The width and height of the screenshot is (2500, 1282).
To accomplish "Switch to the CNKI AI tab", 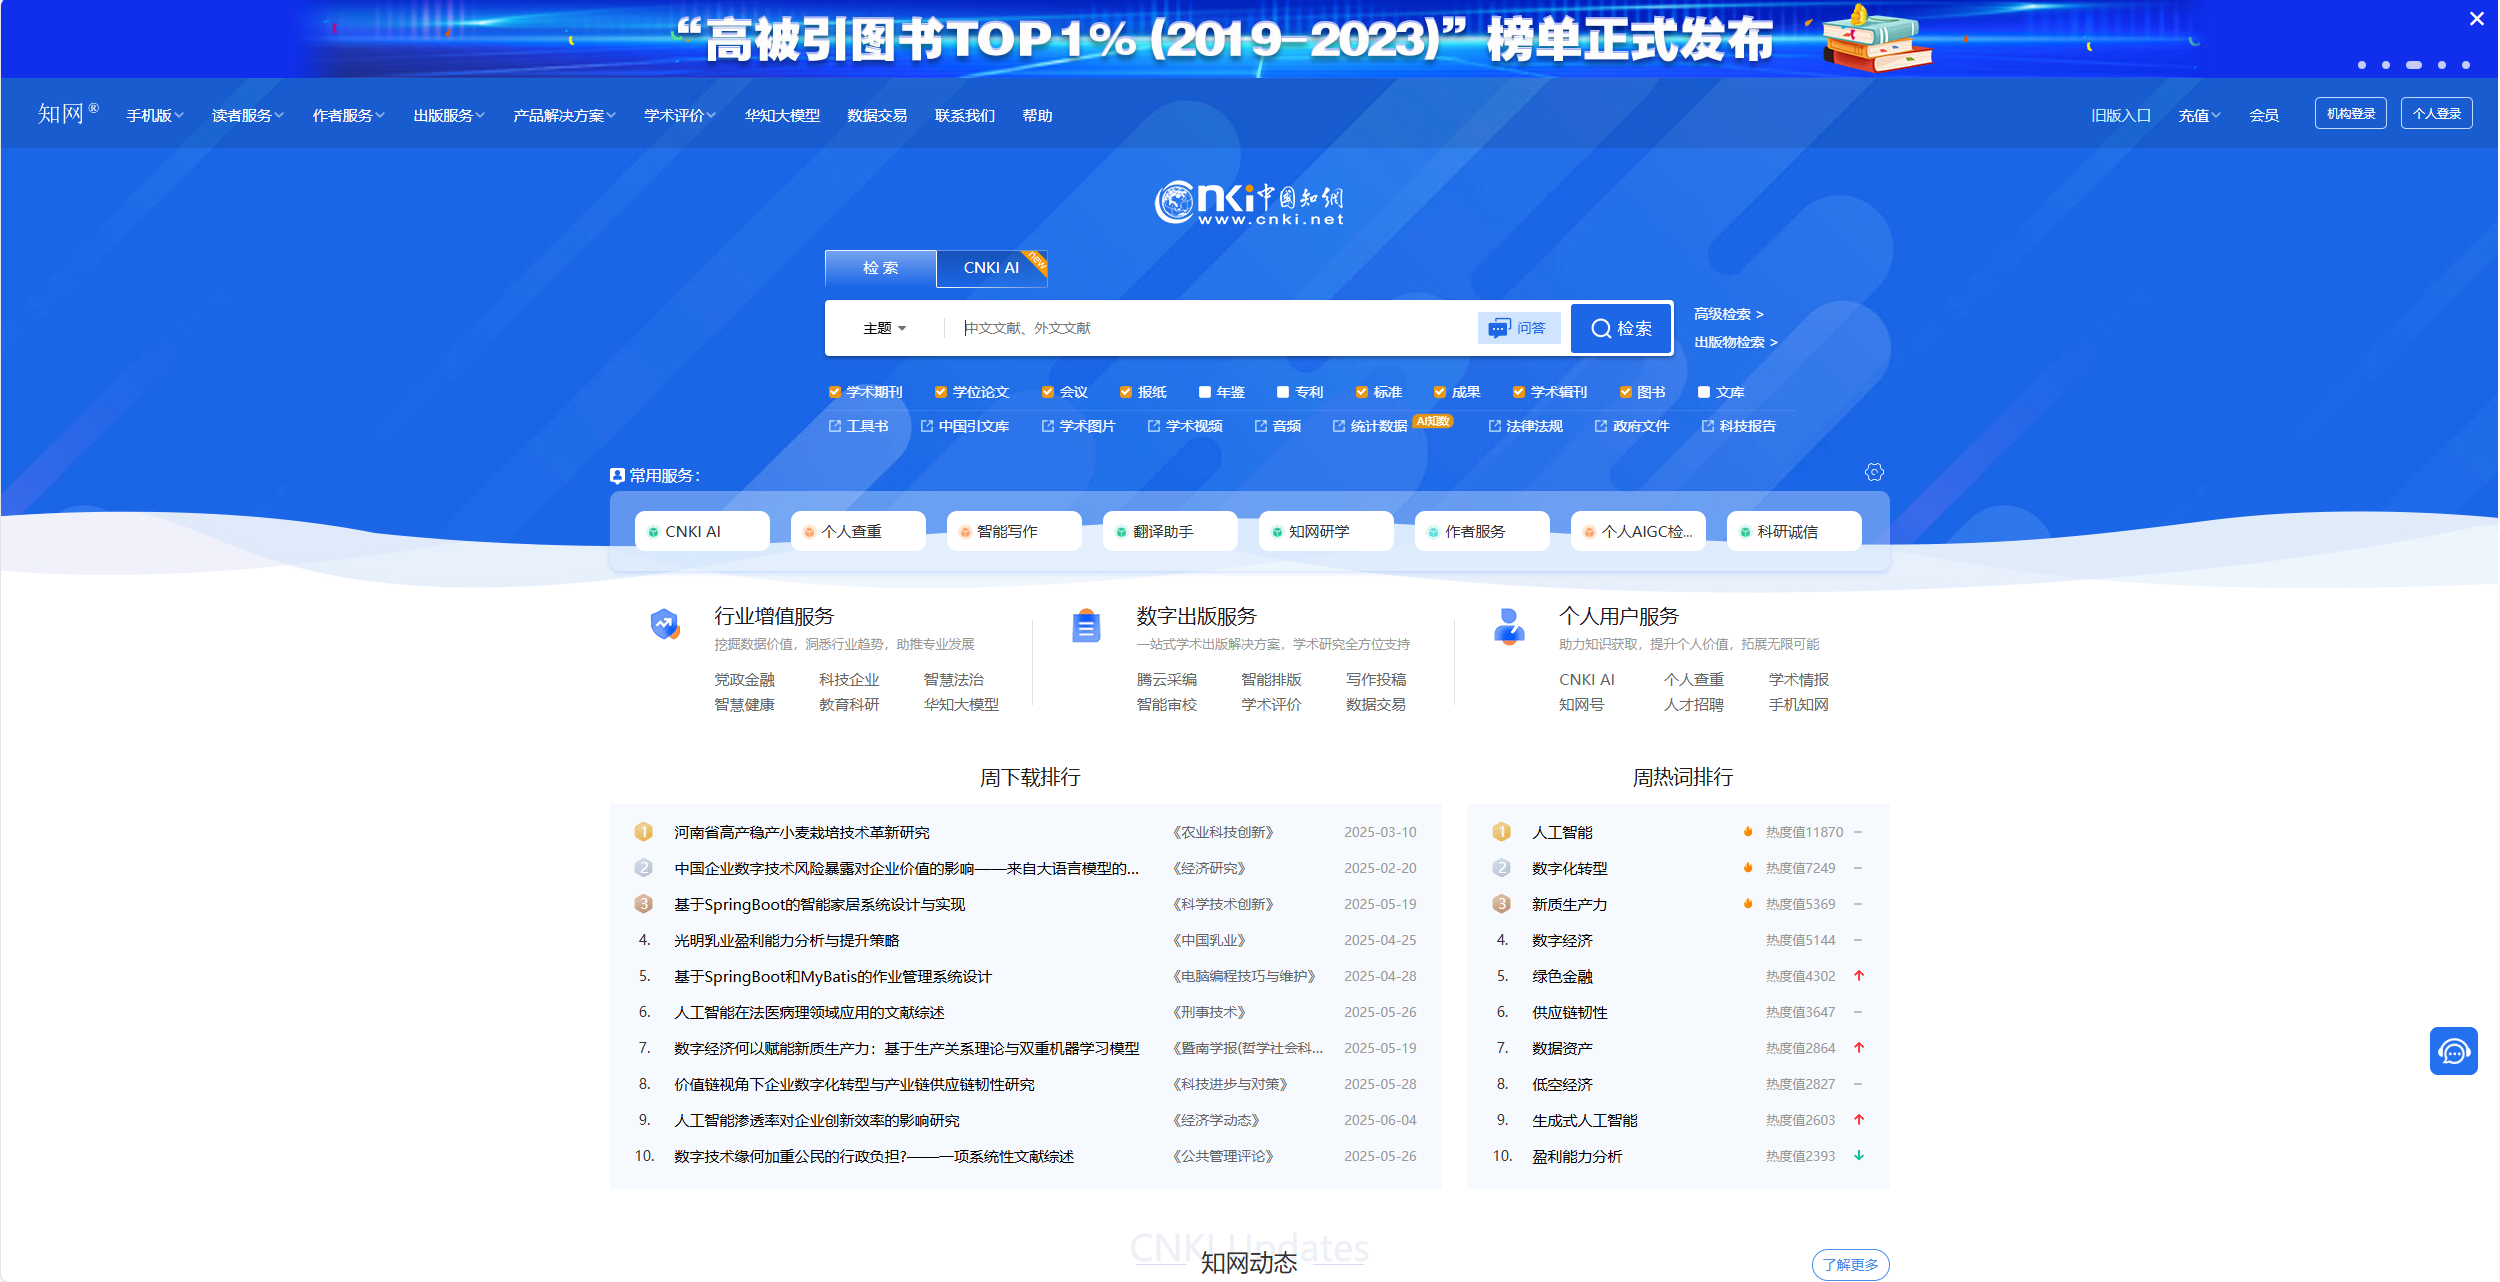I will (x=991, y=268).
